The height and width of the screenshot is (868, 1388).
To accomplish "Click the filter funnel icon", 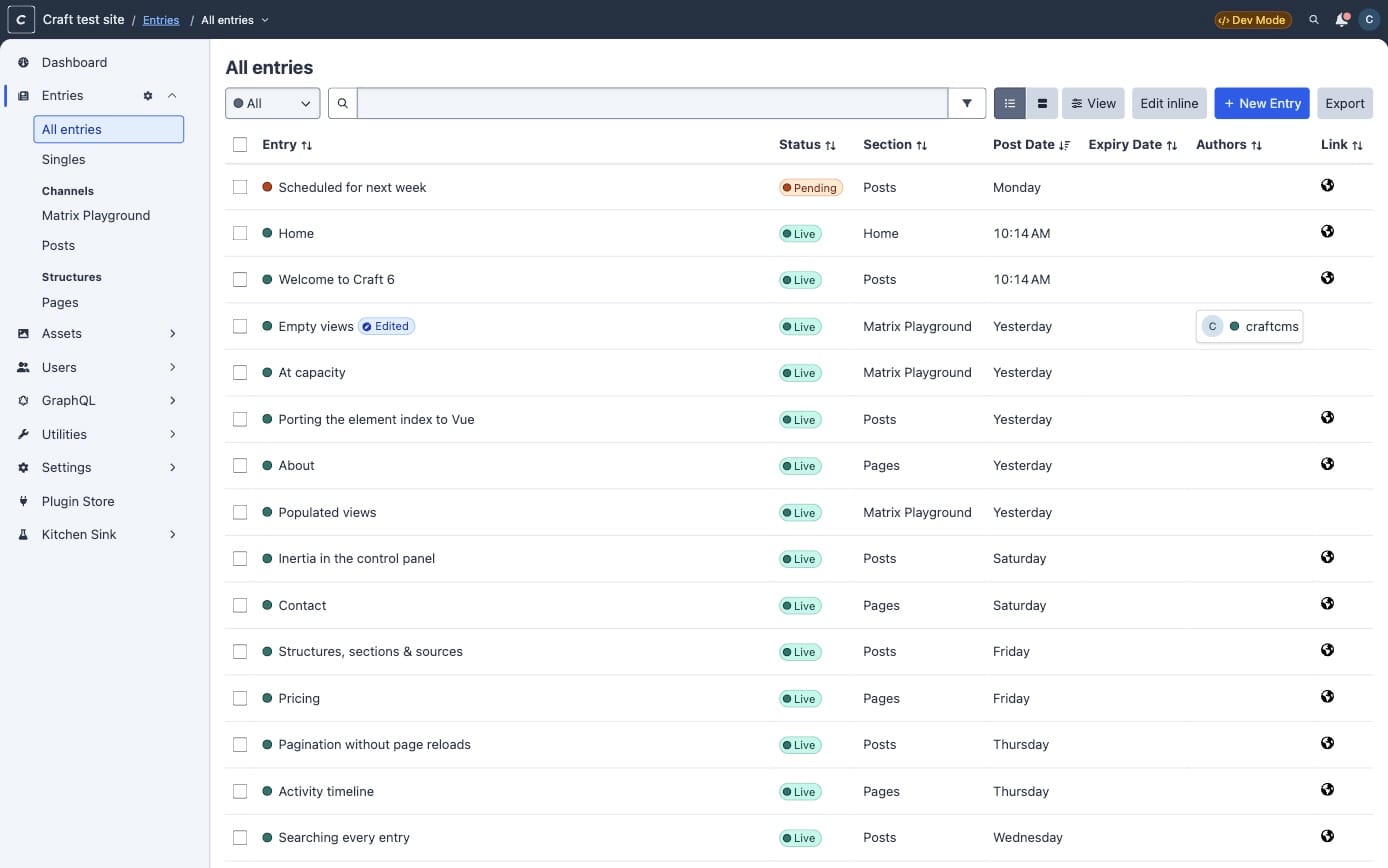I will pyautogui.click(x=967, y=103).
